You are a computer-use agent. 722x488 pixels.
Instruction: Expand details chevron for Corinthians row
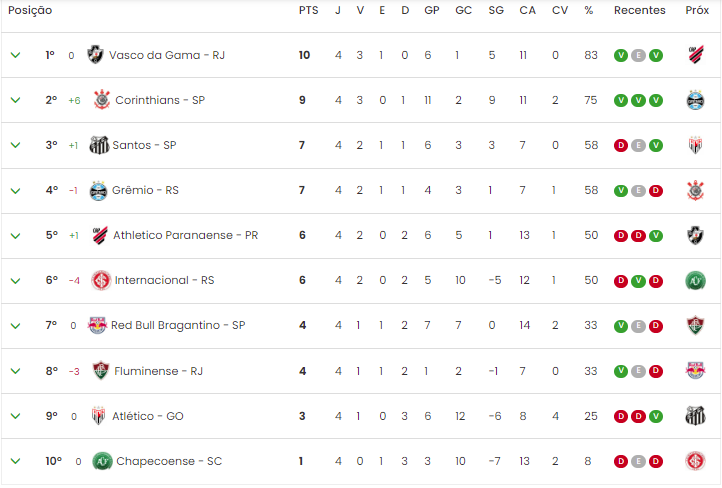(x=15, y=100)
